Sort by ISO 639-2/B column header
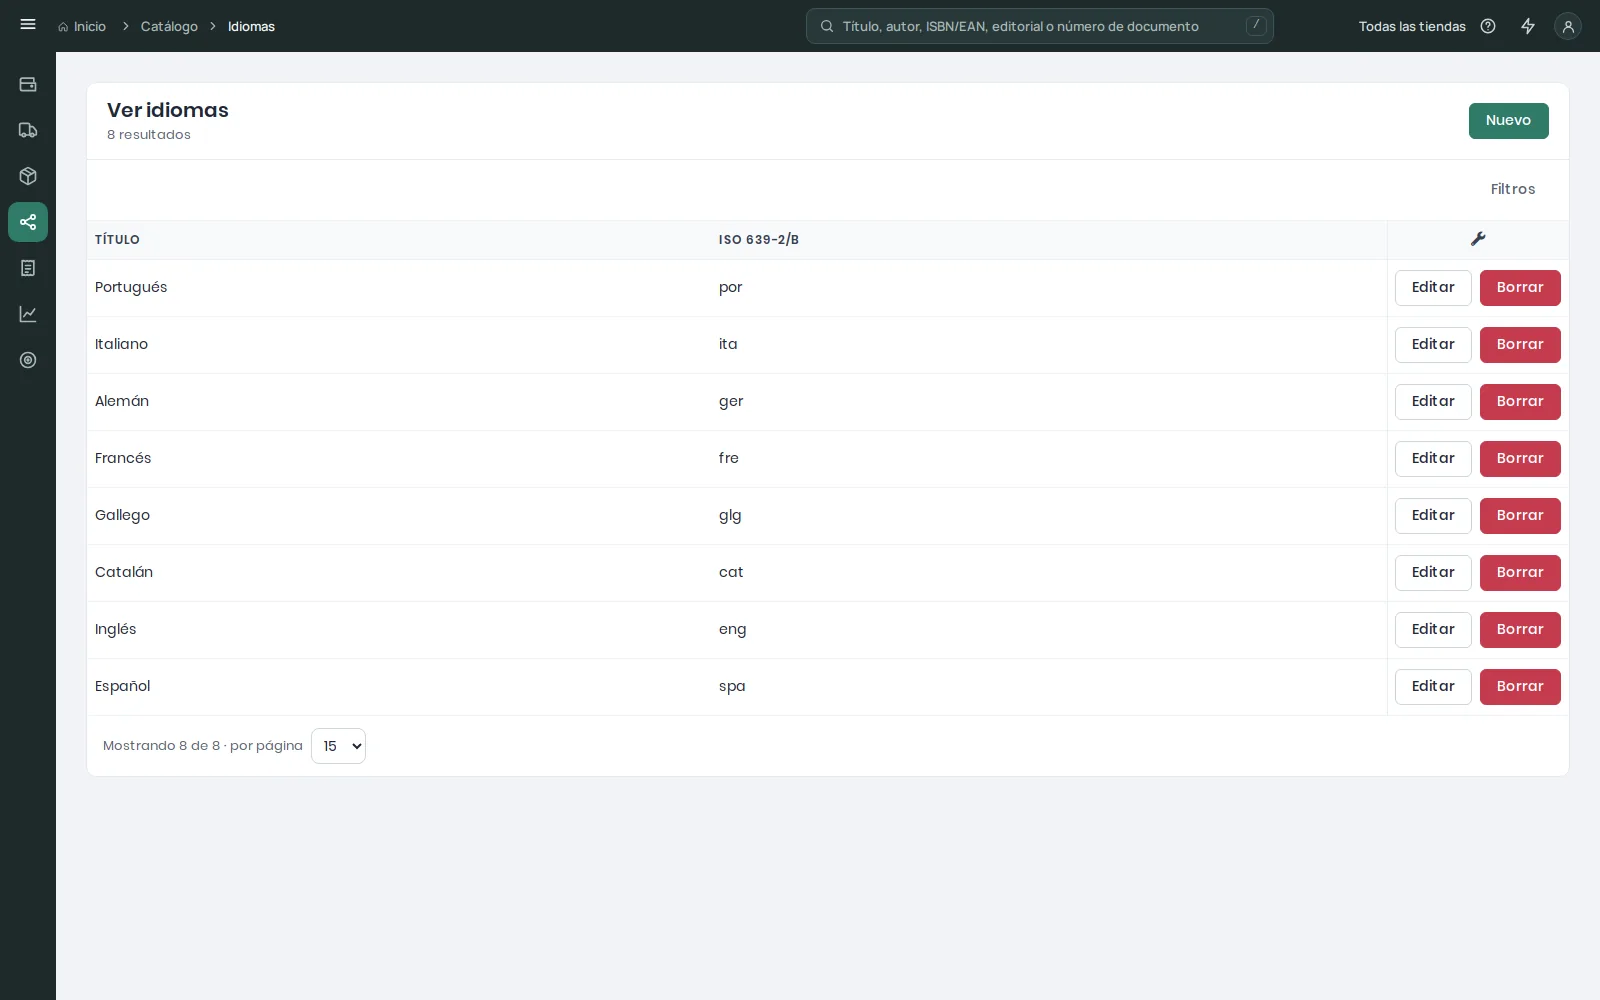This screenshot has height=1000, width=1600. 758,240
